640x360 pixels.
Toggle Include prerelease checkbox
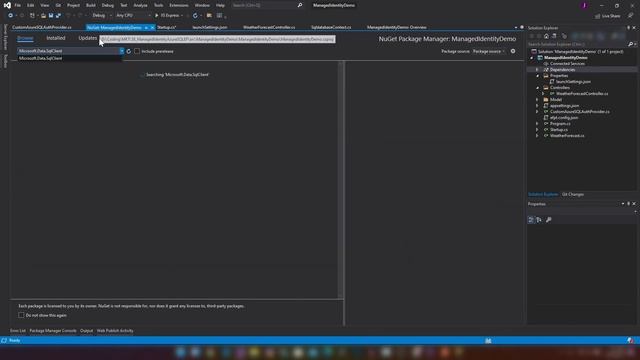coord(137,51)
